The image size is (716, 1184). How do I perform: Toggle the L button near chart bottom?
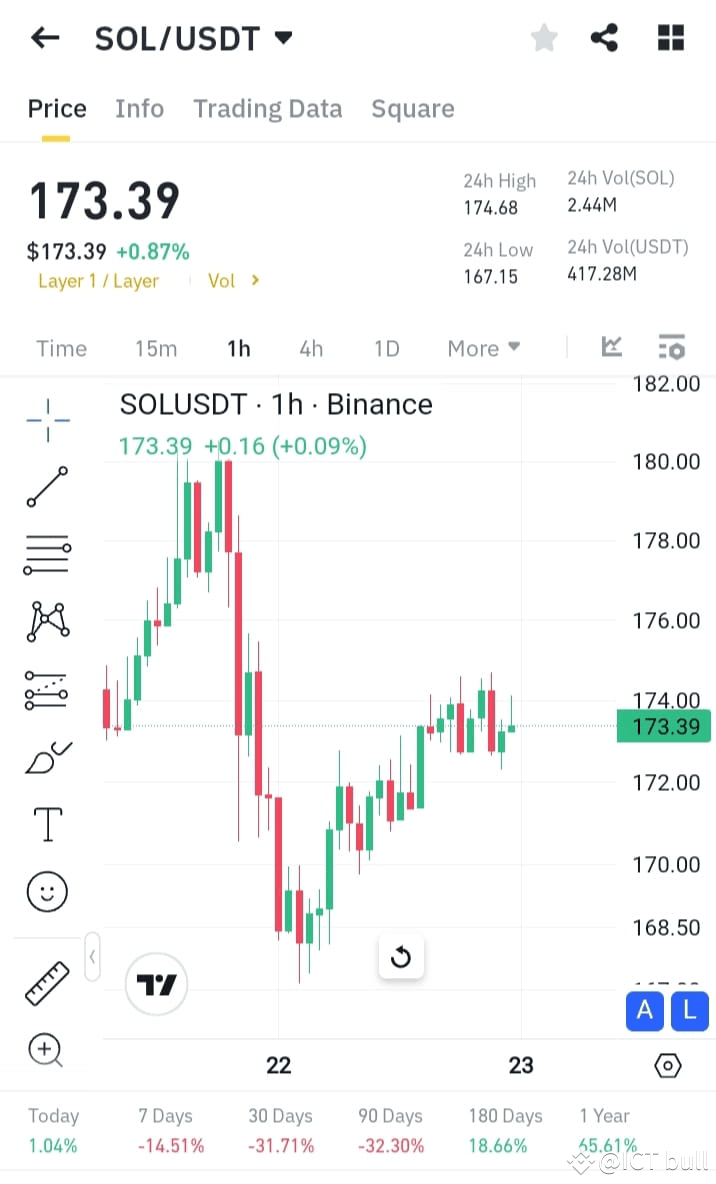[689, 1011]
